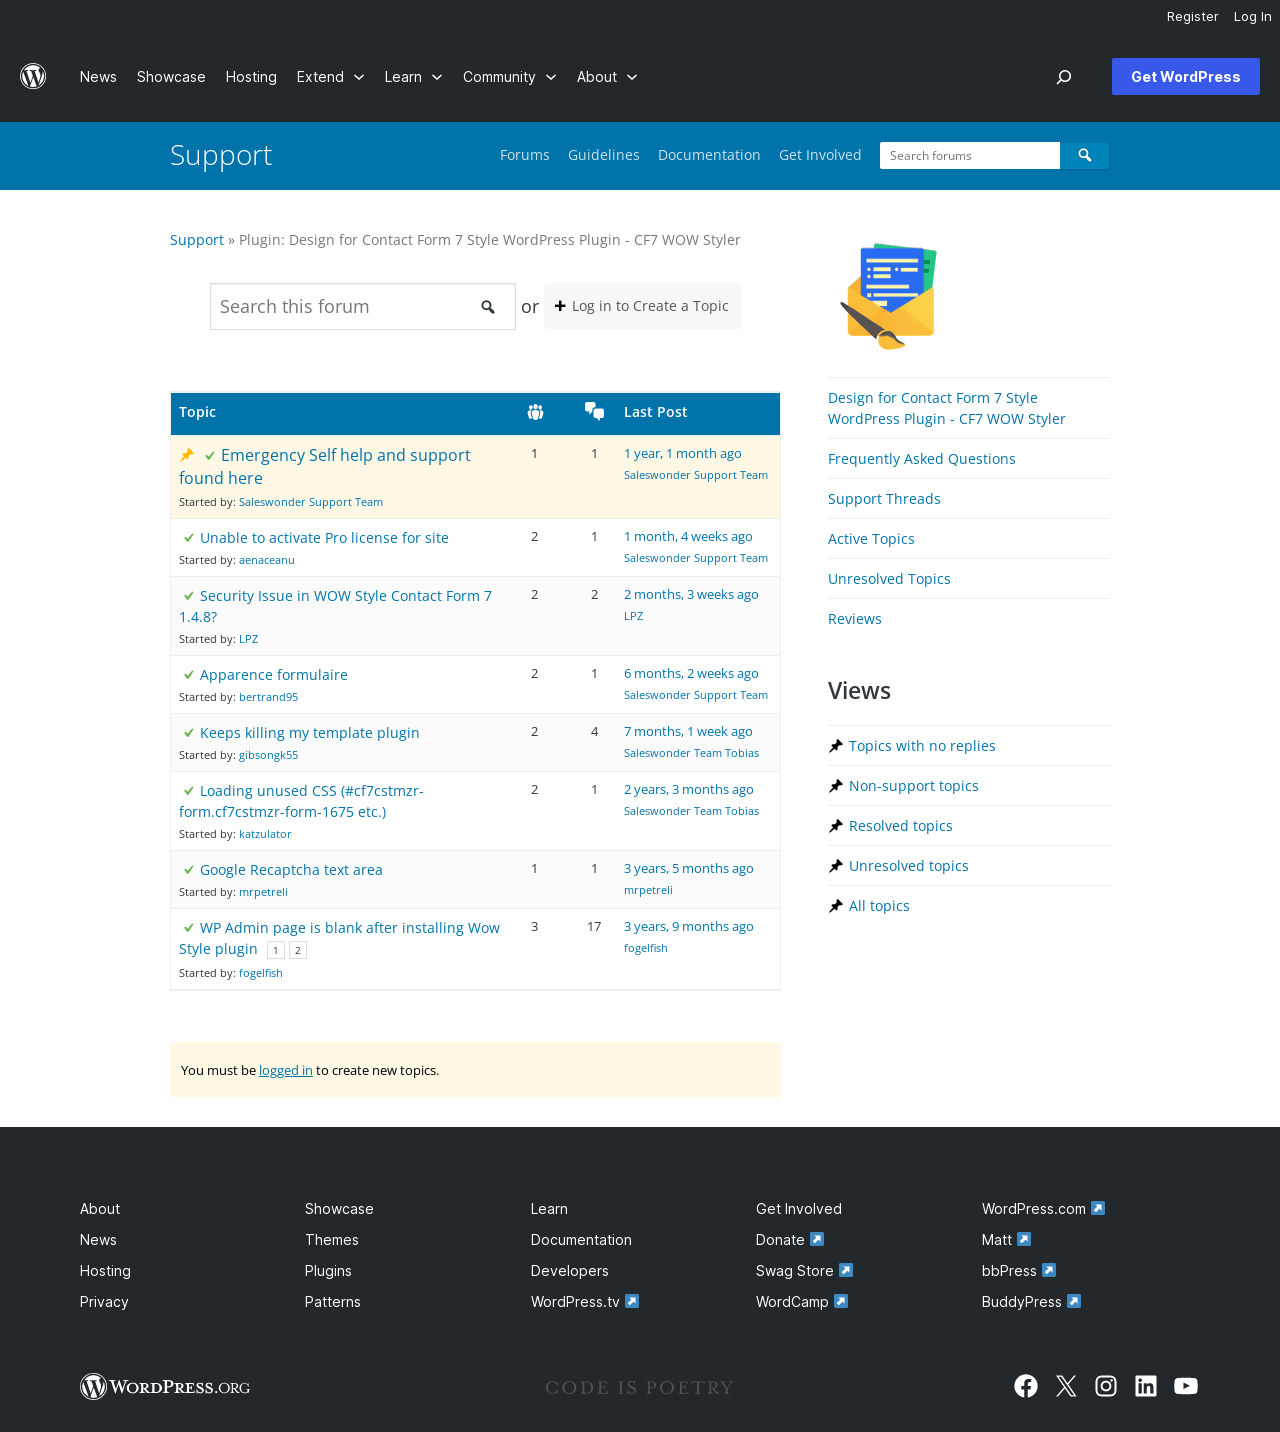The height and width of the screenshot is (1432, 1280).
Task: View Non-support topics
Action: 914,786
